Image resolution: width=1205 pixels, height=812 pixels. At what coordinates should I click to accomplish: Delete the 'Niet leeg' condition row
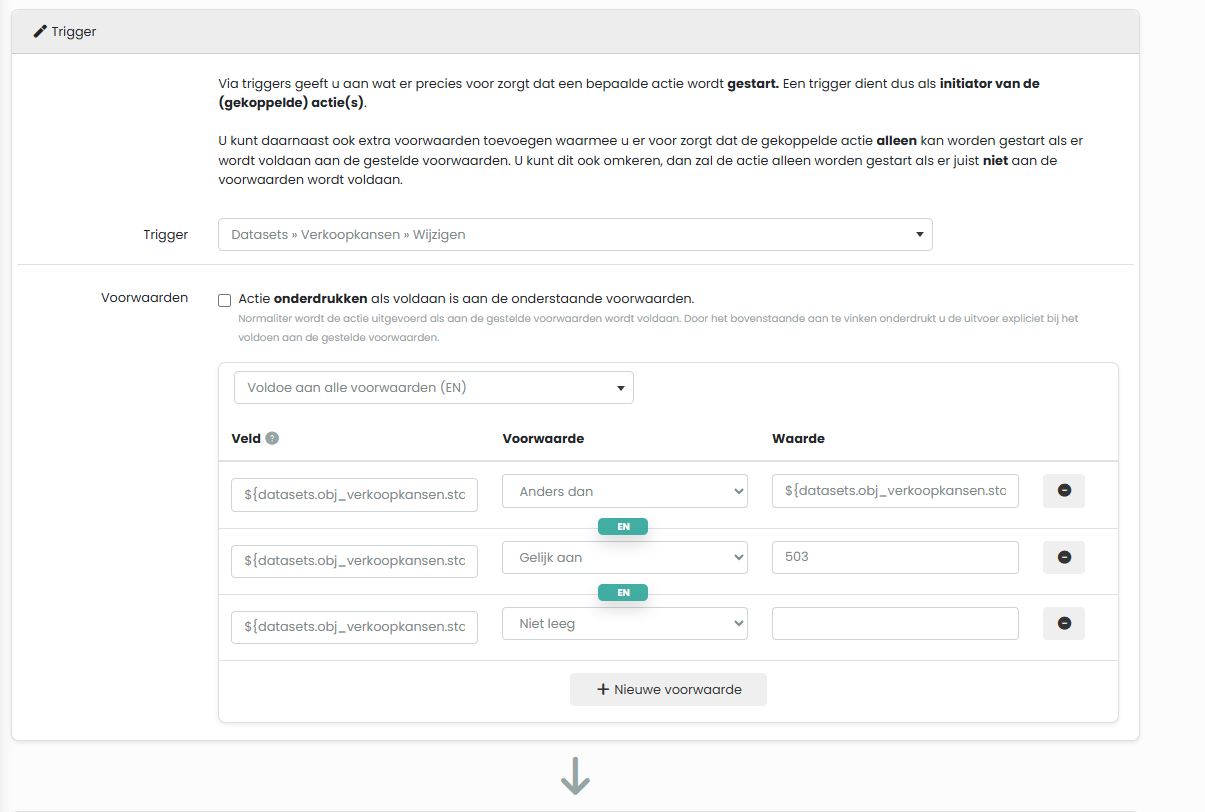(1063, 623)
